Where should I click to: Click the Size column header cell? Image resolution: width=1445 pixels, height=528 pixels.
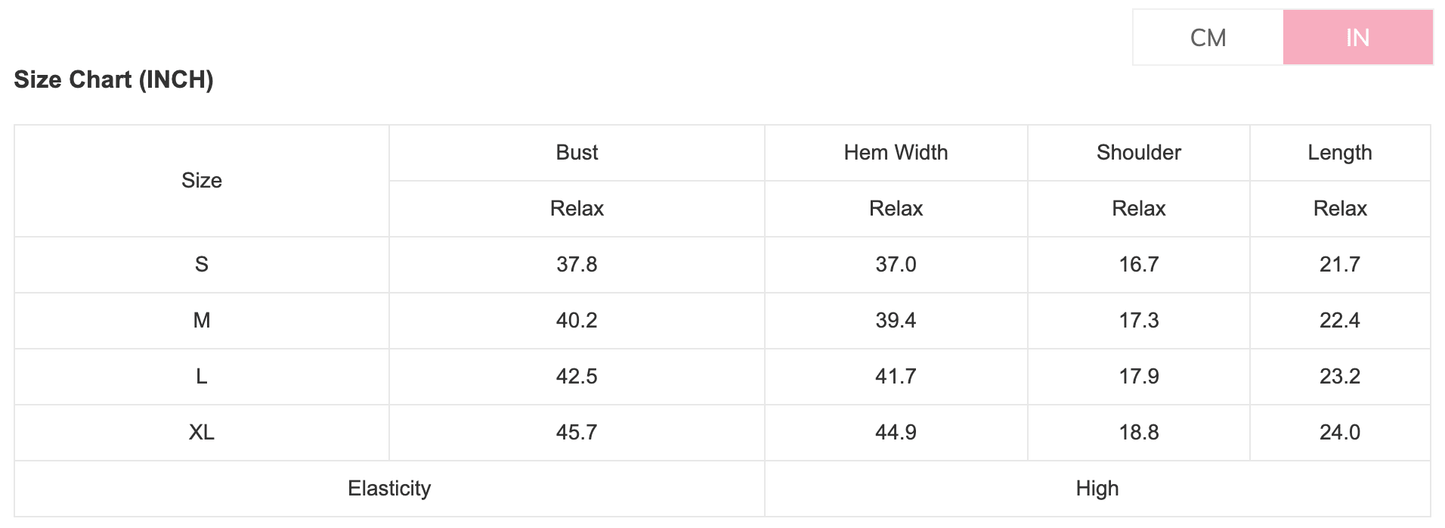[201, 181]
